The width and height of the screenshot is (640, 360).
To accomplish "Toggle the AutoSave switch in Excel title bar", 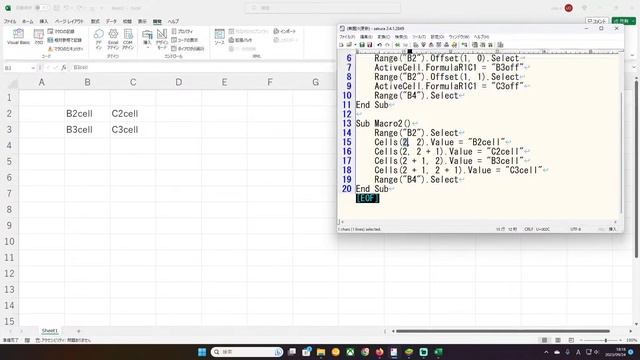I will (x=41, y=8).
